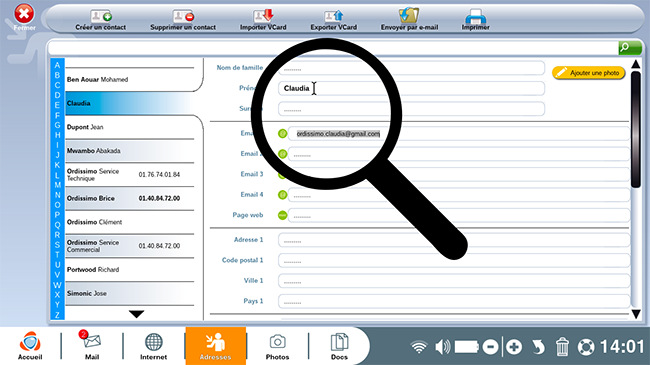650x365 pixels.
Task: Click form scrollbar down arrow
Action: click(636, 314)
